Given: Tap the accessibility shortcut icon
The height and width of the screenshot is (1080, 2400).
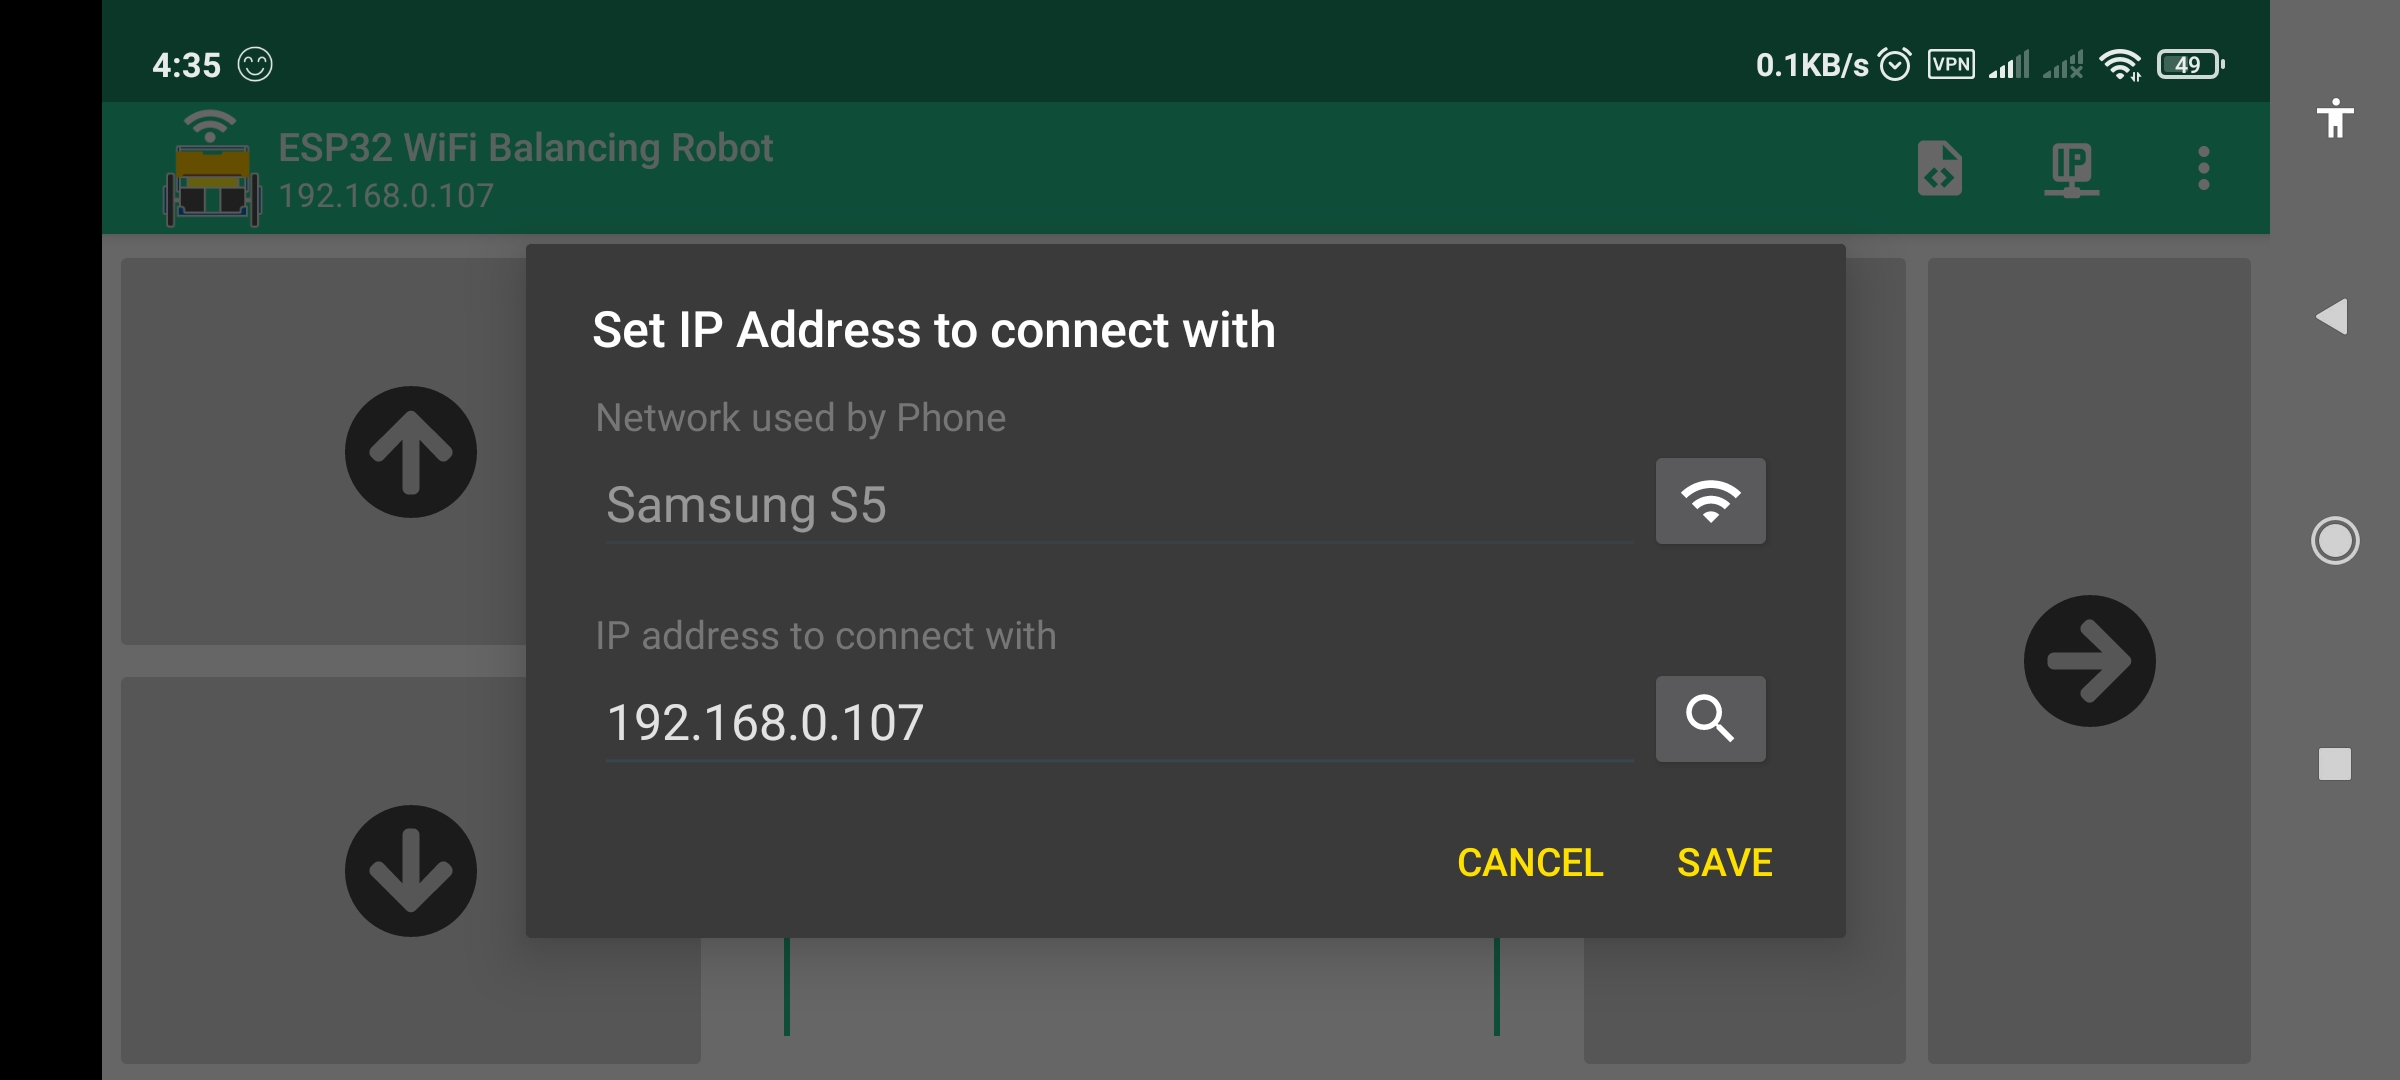Looking at the screenshot, I should [2335, 118].
